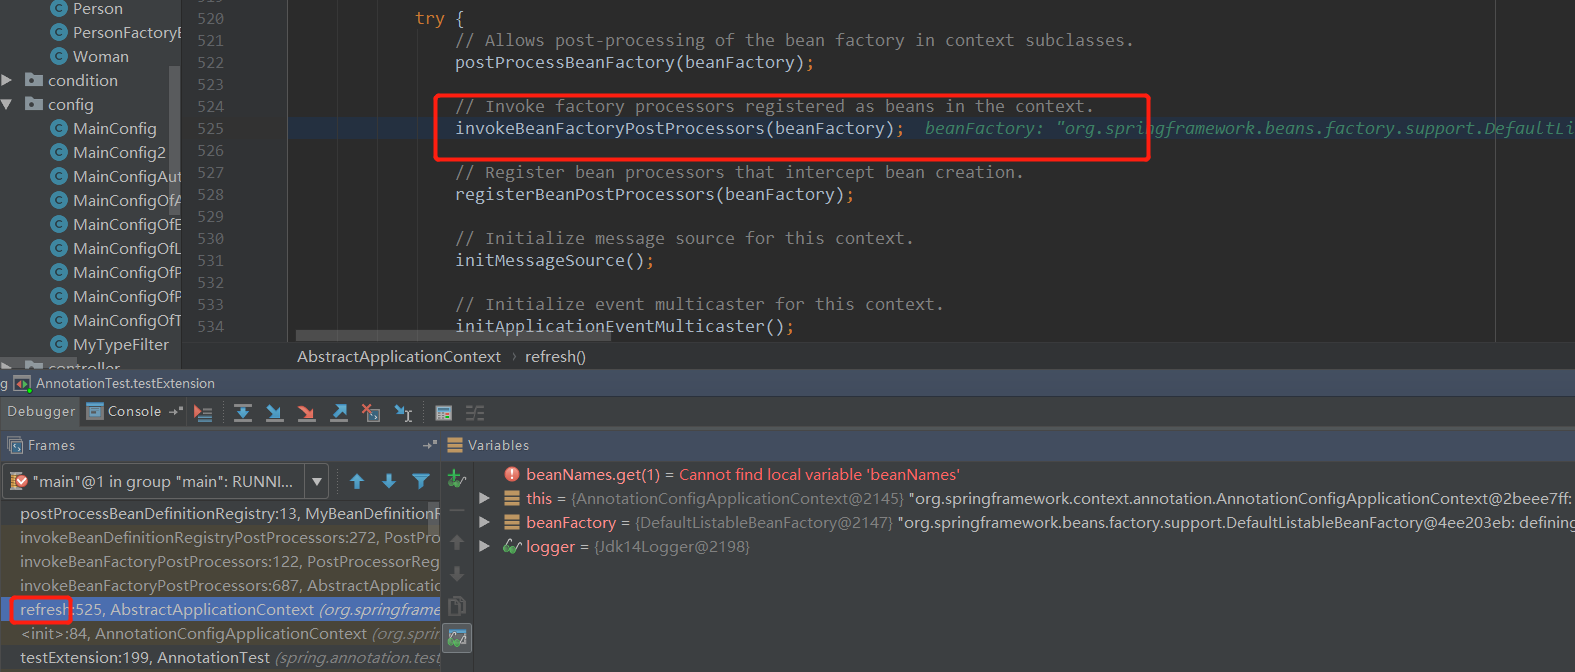
Task: Click the Run to Cursor icon
Action: click(x=403, y=412)
